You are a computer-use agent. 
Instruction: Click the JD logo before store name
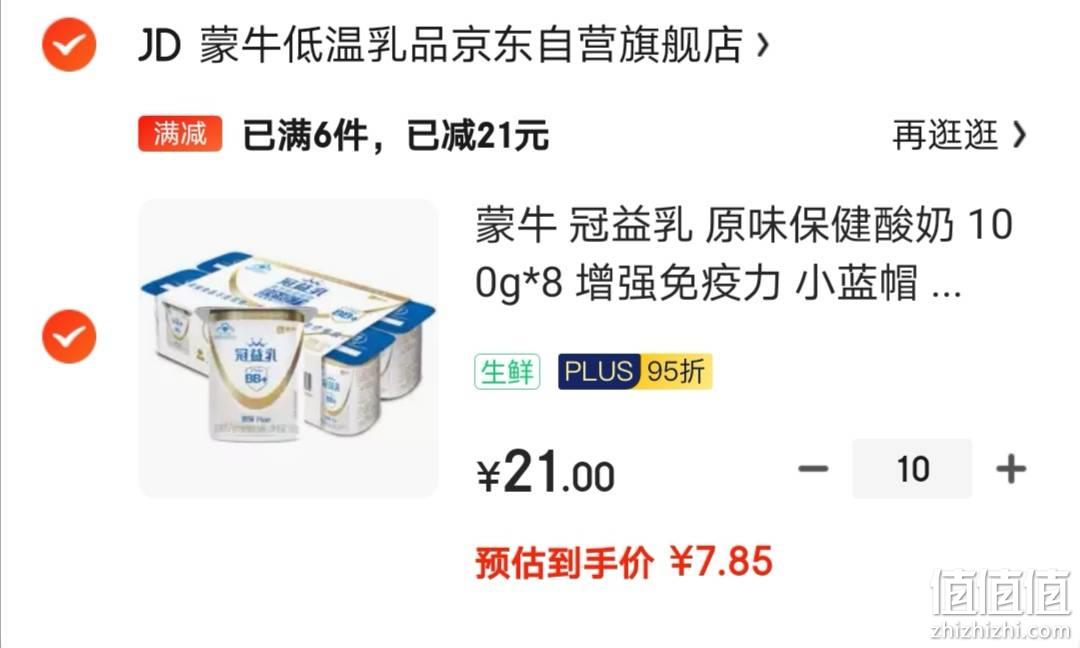pyautogui.click(x=159, y=45)
